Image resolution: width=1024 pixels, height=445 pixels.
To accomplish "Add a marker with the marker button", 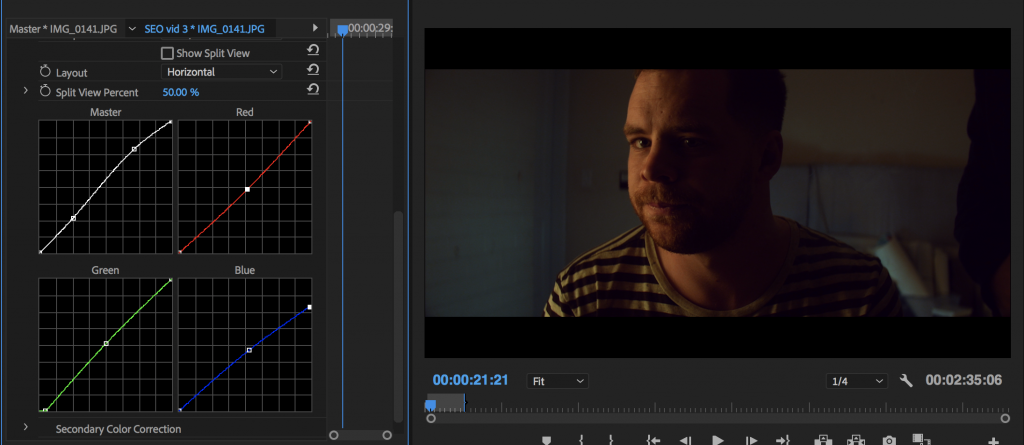I will coord(547,440).
